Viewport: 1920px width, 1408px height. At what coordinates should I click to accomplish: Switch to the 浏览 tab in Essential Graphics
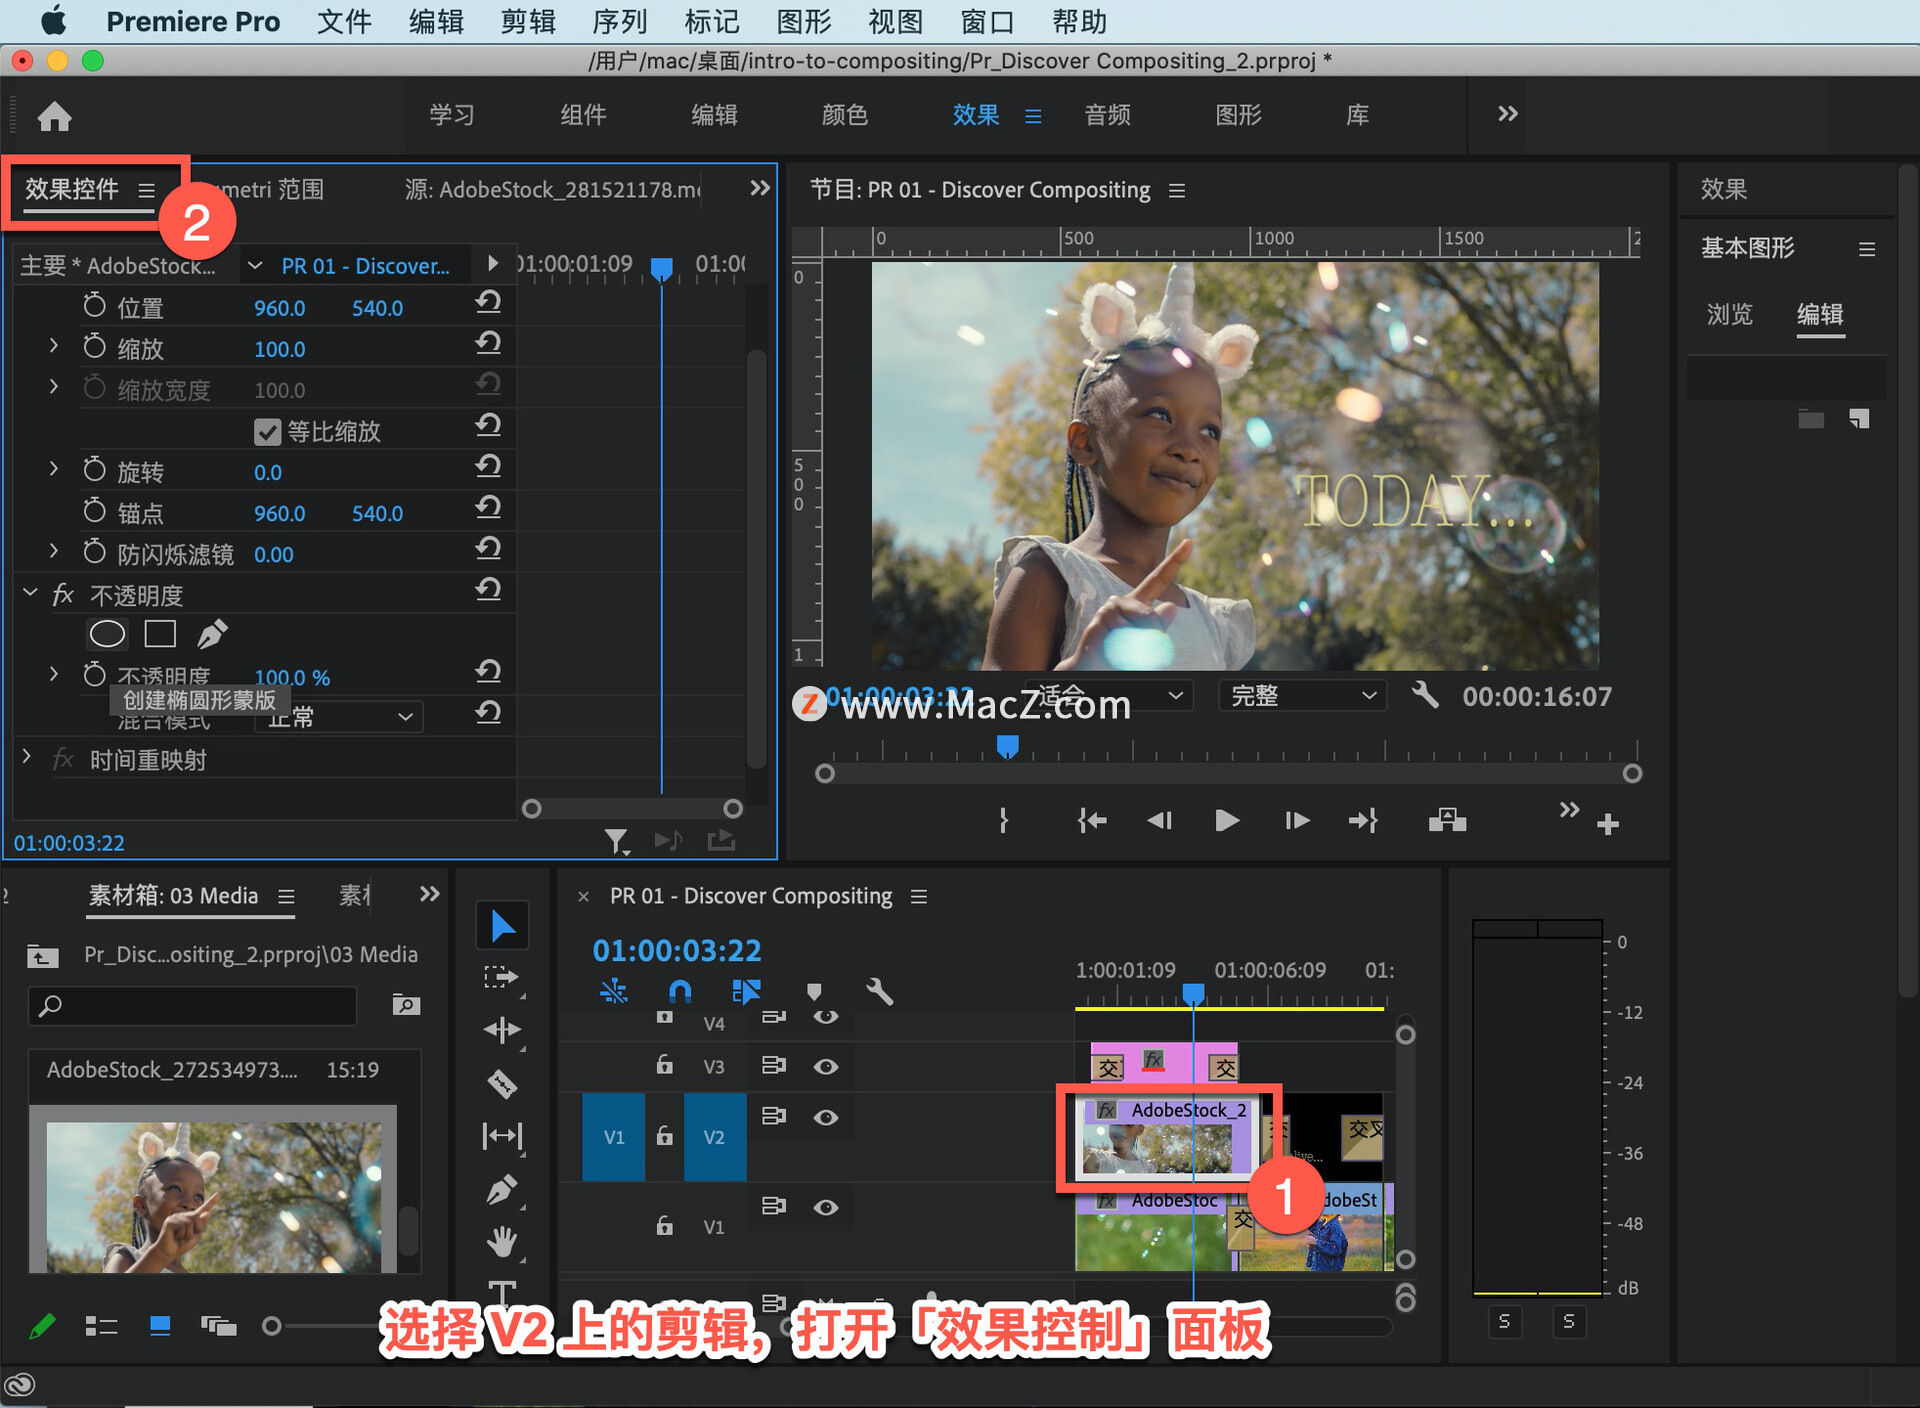1730,315
